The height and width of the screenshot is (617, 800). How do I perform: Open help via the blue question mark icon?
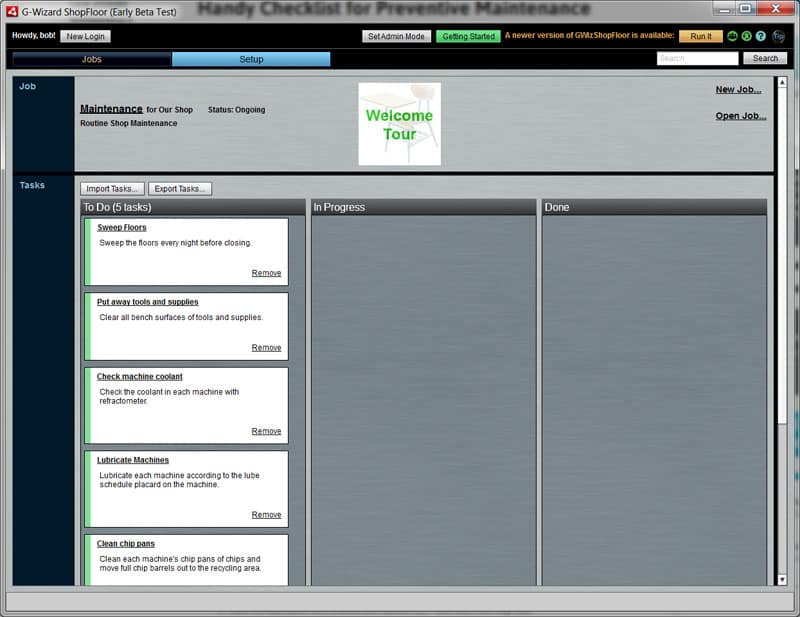coord(761,36)
